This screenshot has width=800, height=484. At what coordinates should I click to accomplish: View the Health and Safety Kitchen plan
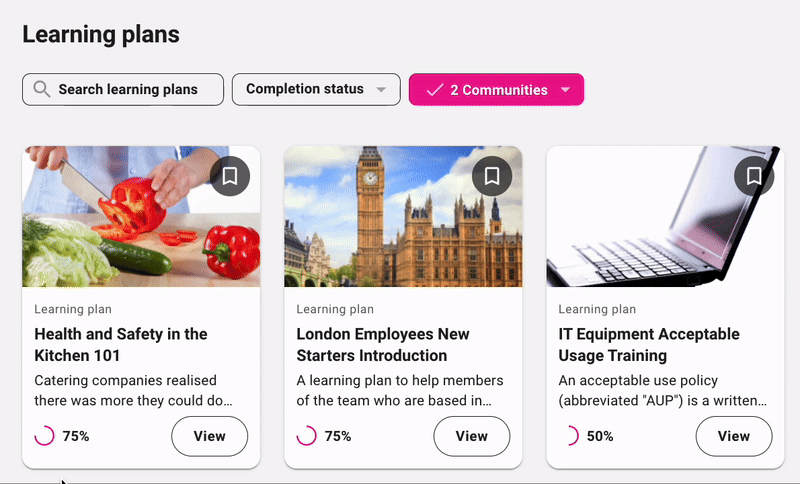209,436
